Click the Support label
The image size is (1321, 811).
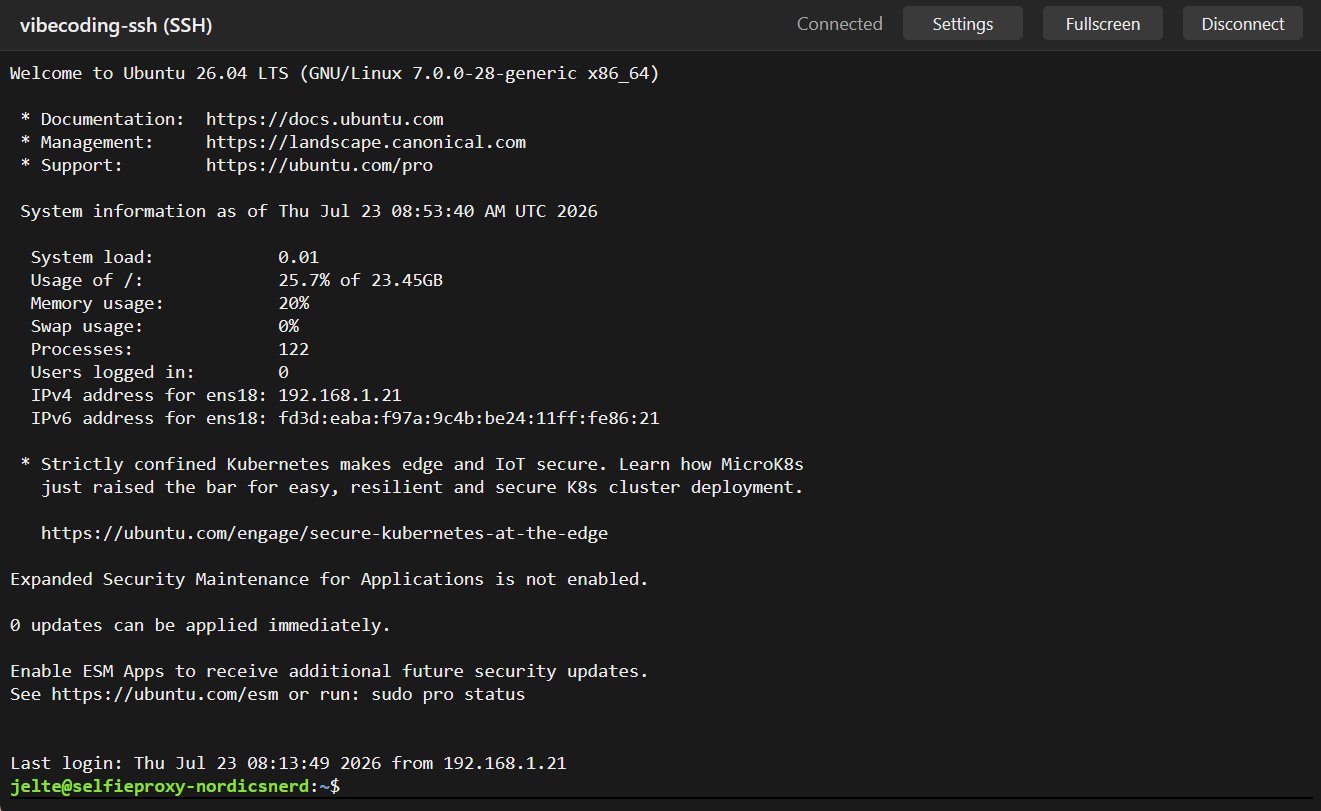pyautogui.click(x=82, y=165)
